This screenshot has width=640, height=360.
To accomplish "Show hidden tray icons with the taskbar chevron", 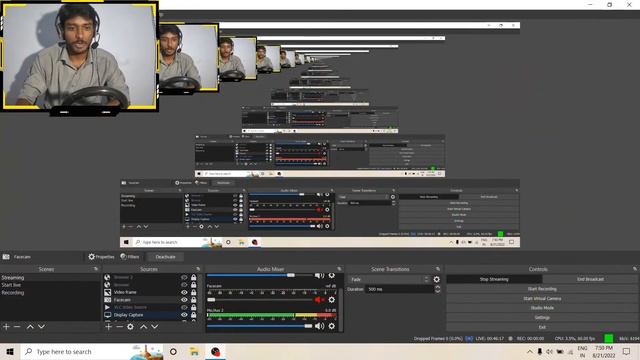I will point(529,351).
